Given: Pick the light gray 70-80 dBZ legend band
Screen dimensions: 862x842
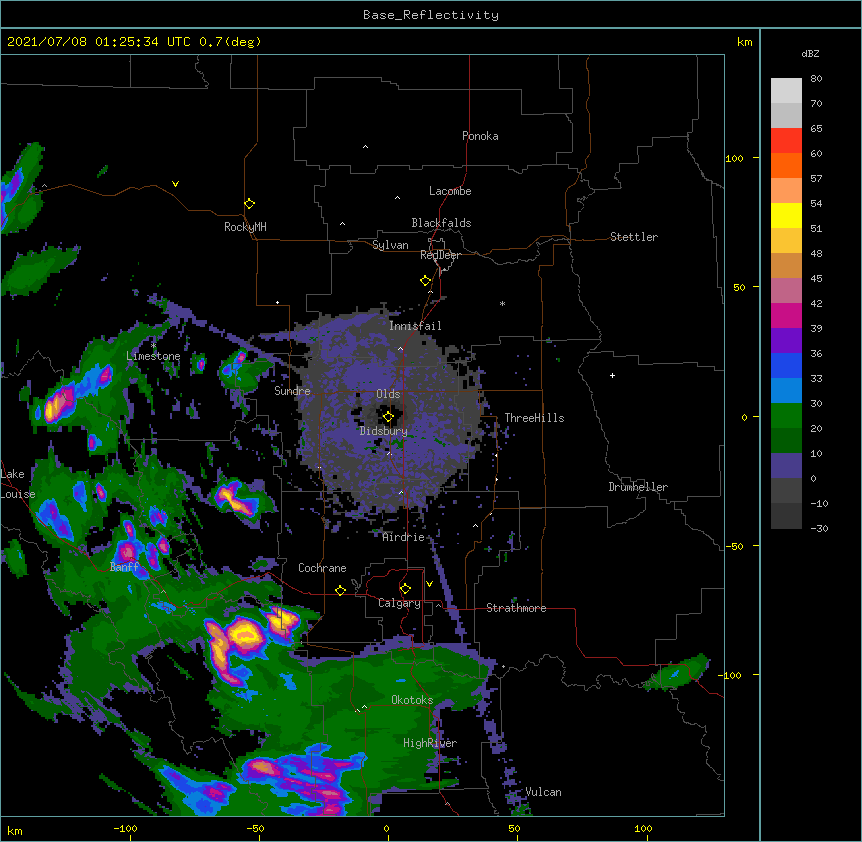Looking at the screenshot, I should pos(786,91).
